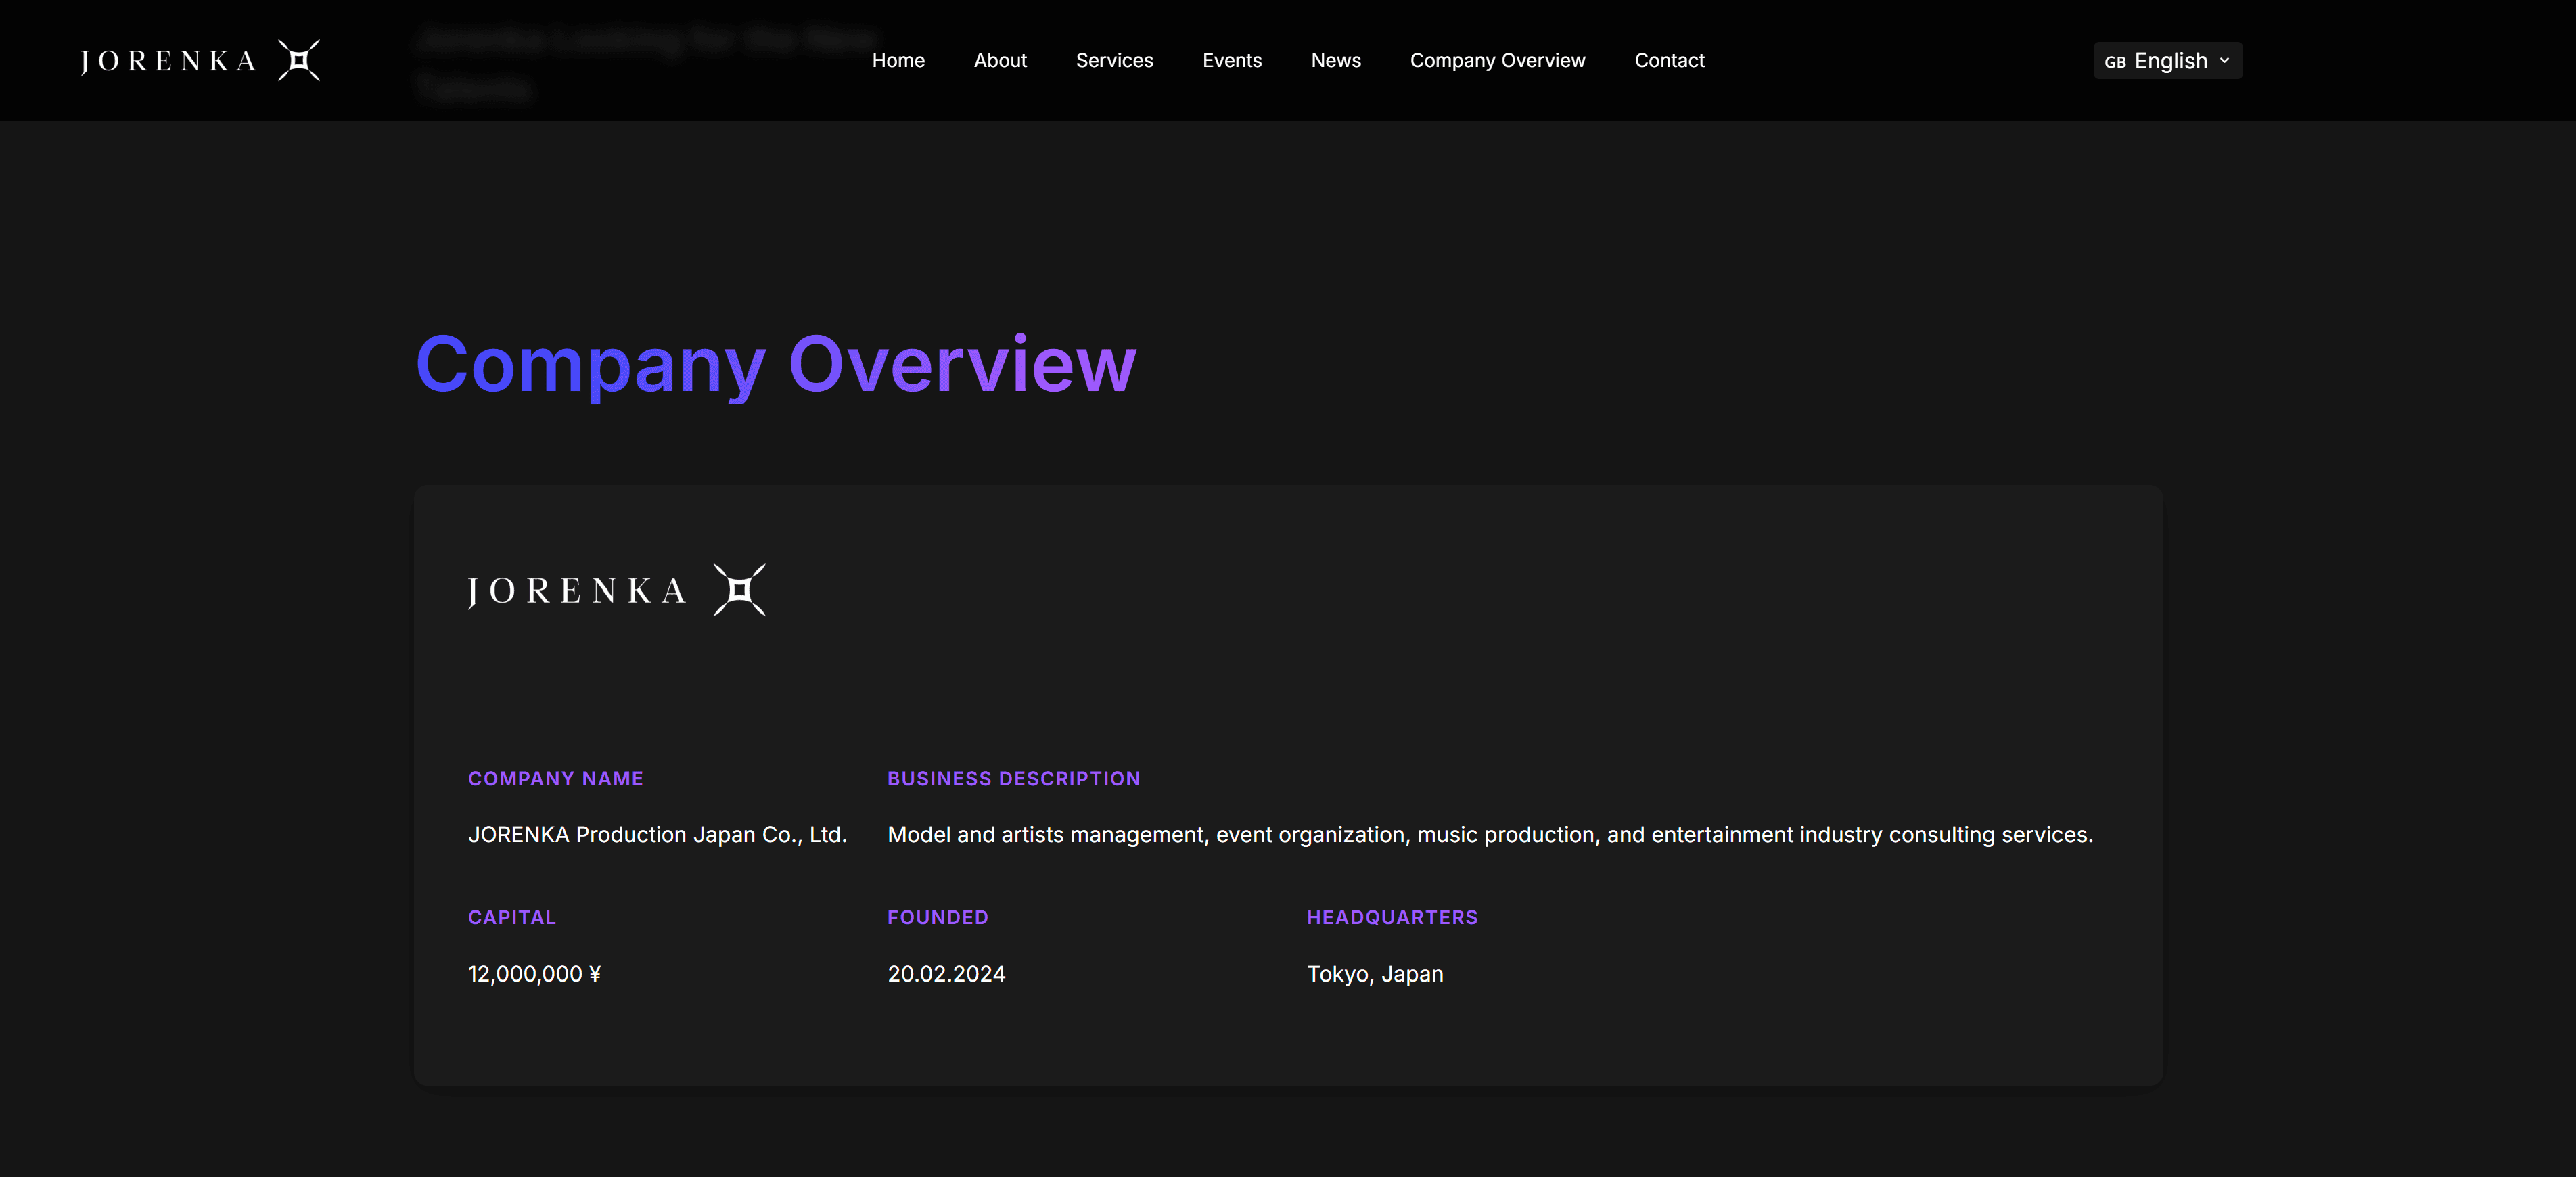
Task: Open the News section
Action: coord(1336,61)
